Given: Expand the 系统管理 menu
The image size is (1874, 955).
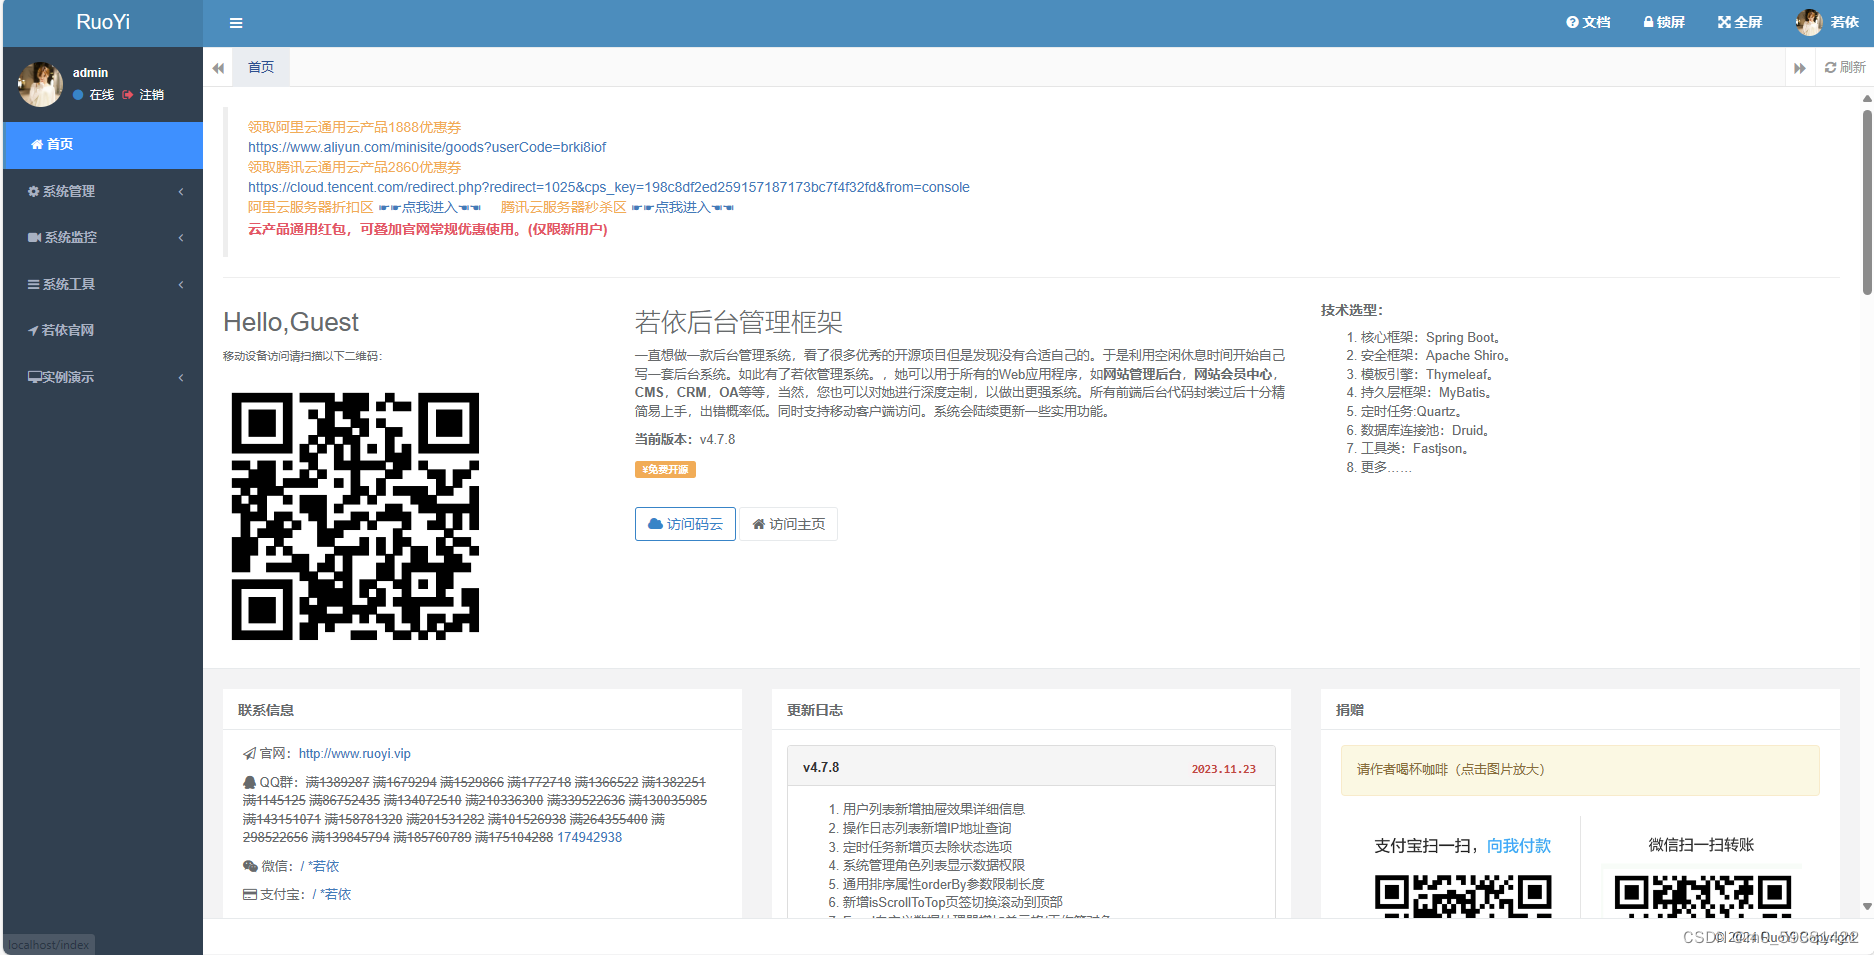Looking at the screenshot, I should pyautogui.click(x=67, y=191).
